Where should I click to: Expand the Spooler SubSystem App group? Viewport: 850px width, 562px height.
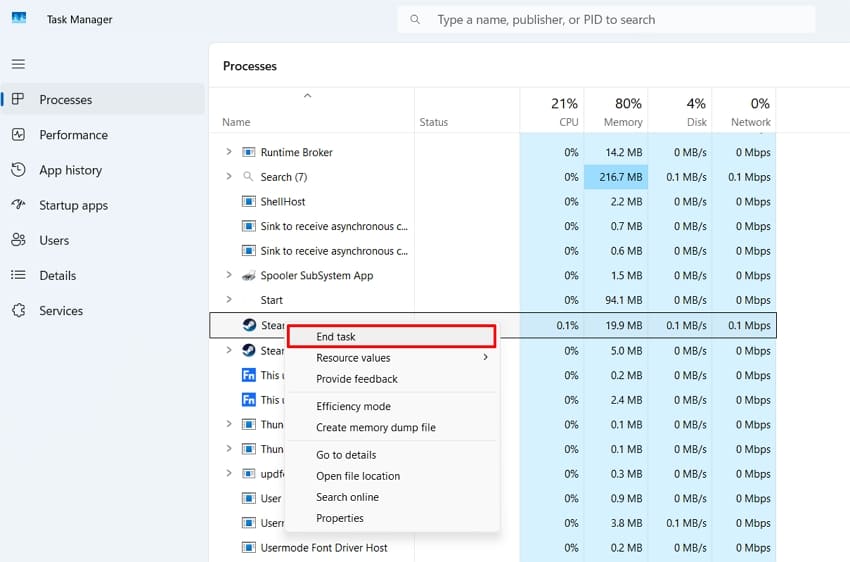pos(229,275)
